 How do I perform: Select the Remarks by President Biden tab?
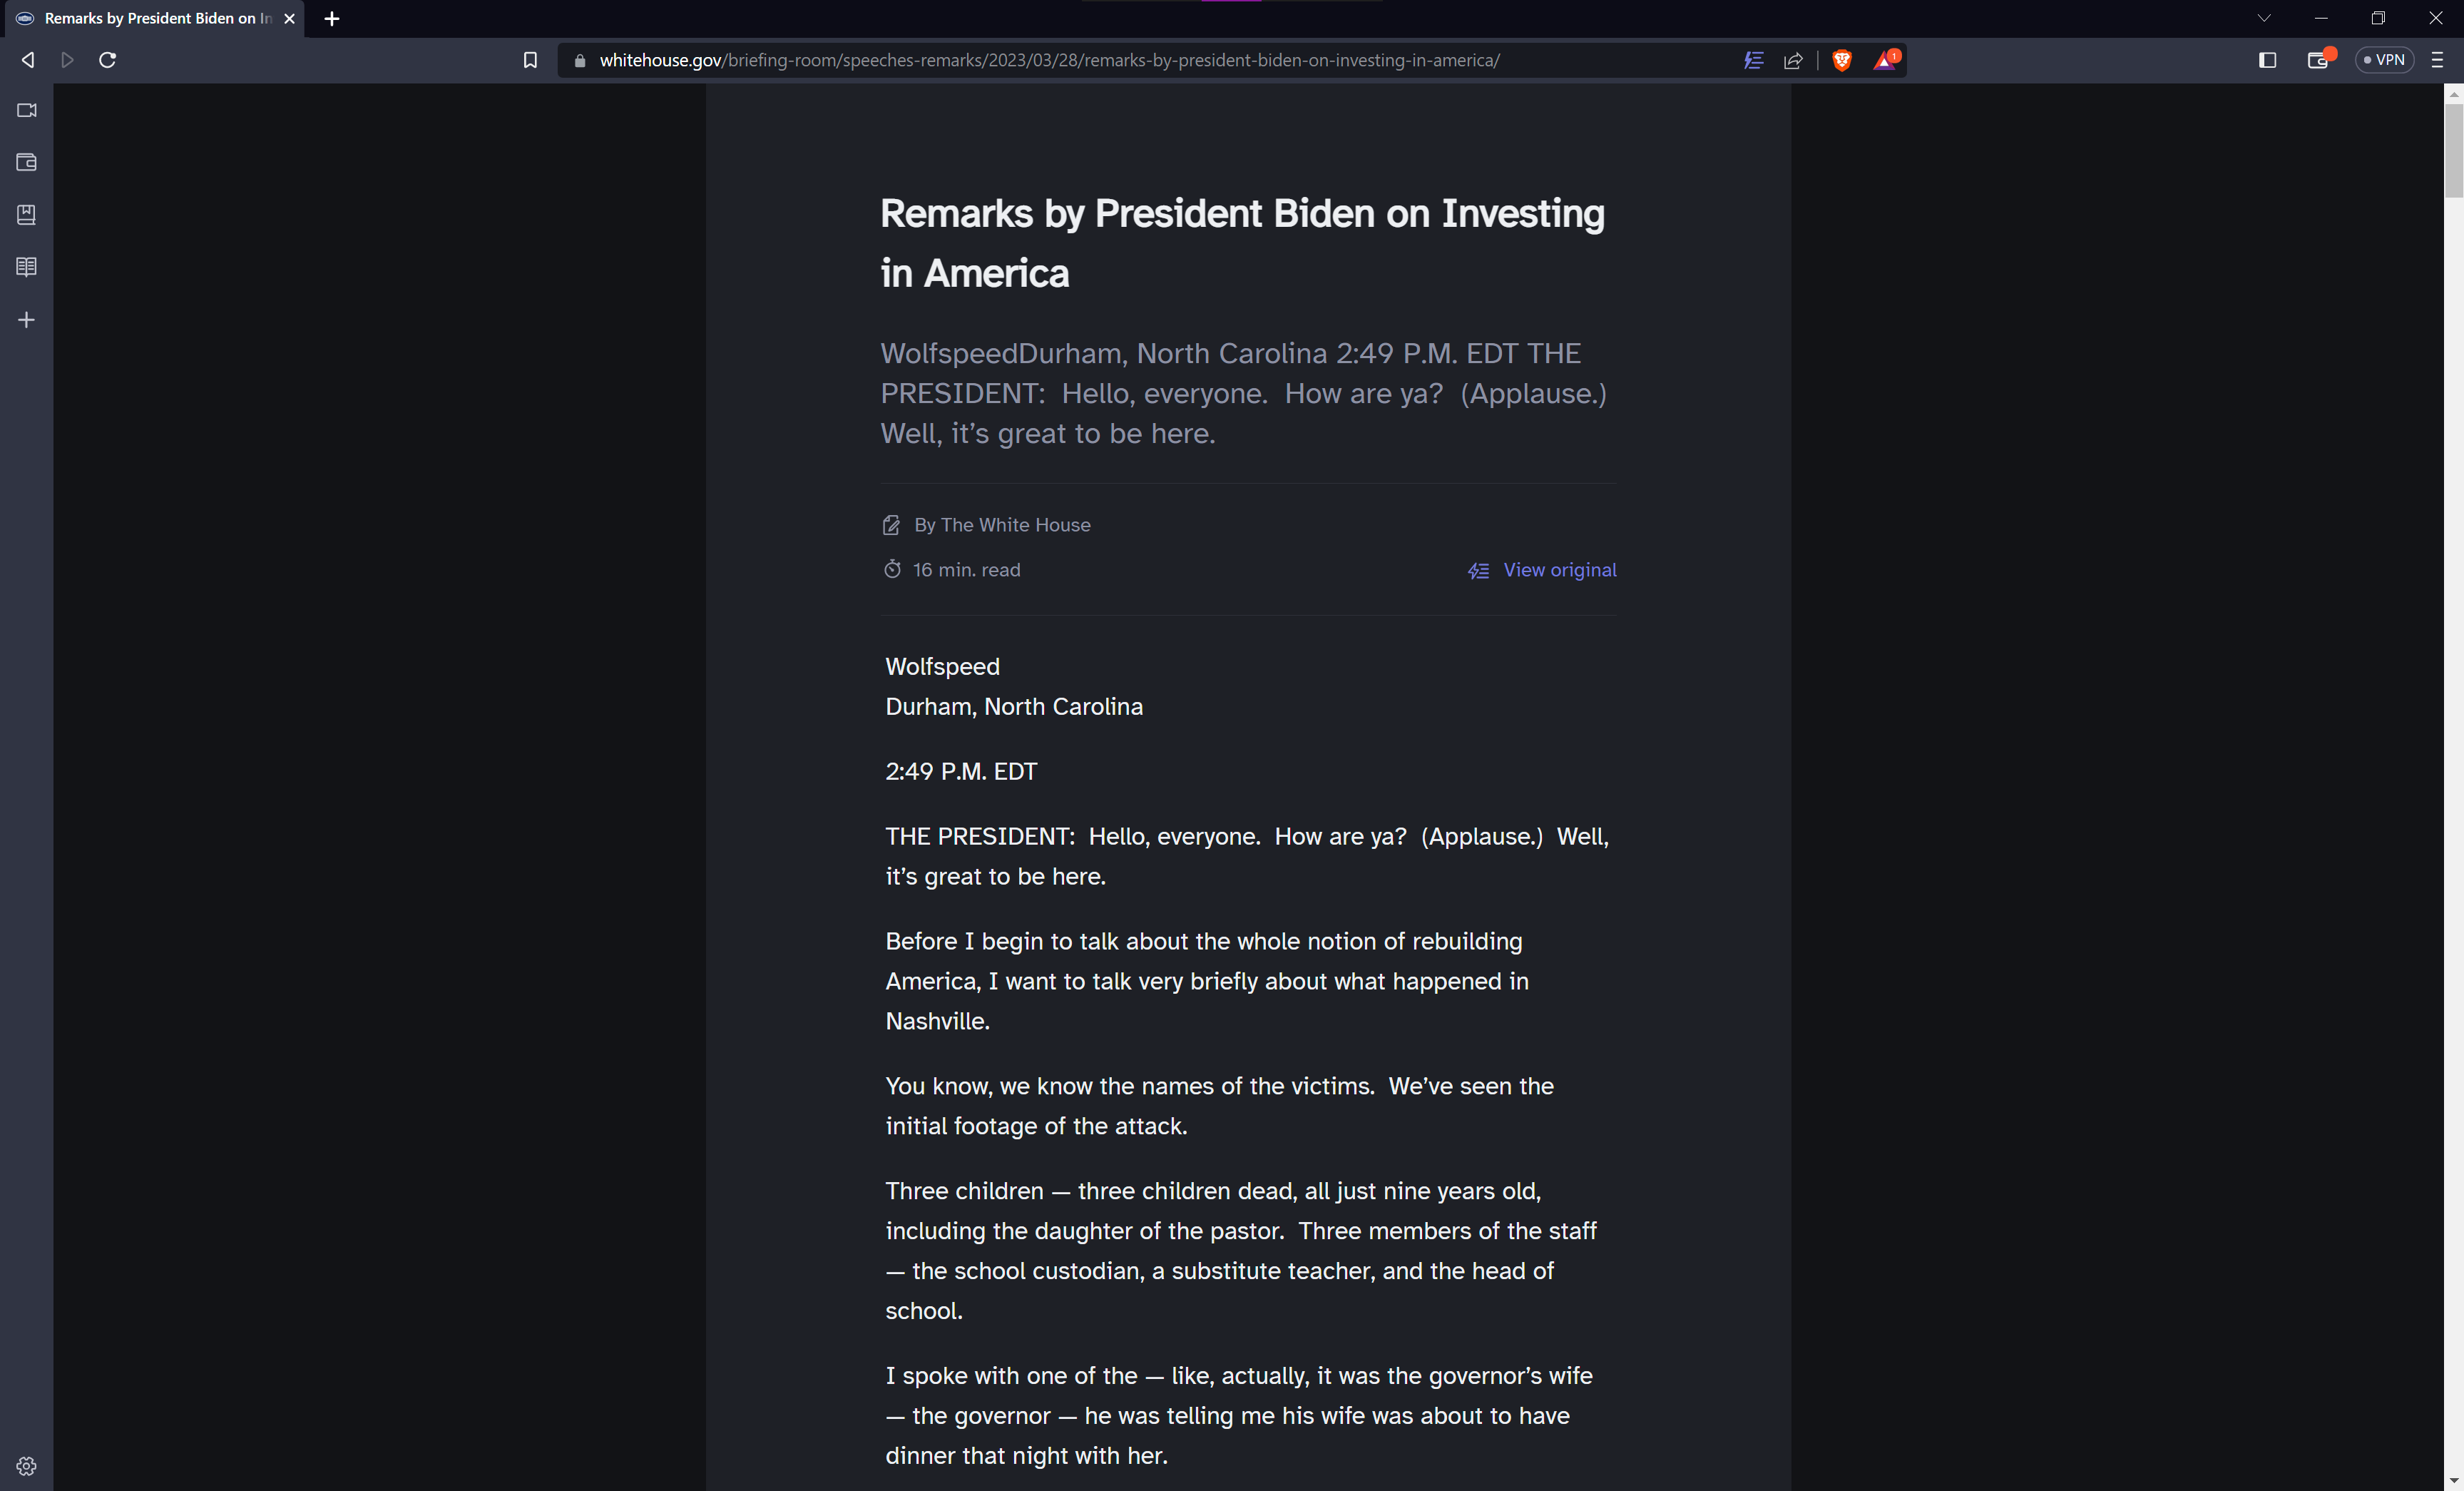pos(150,18)
